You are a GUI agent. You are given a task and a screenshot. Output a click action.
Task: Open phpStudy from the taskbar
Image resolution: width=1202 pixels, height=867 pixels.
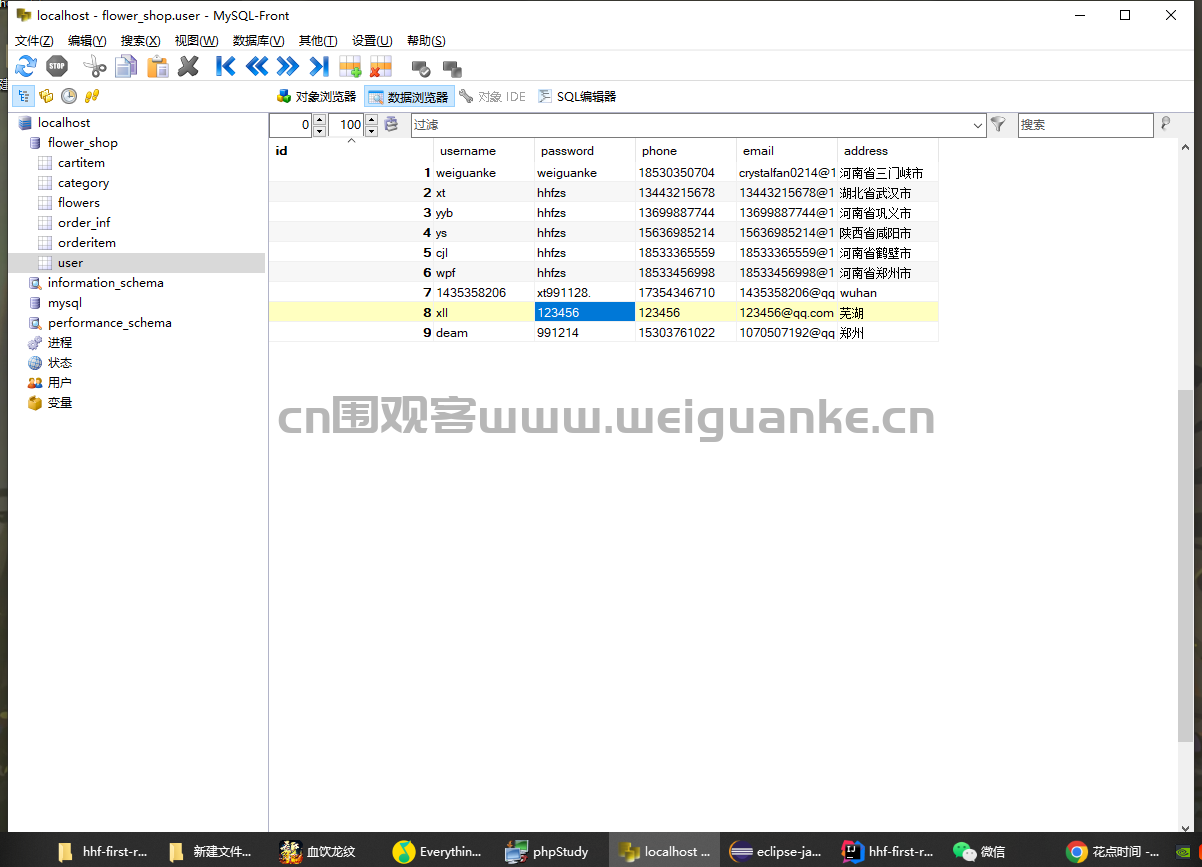[x=548, y=851]
